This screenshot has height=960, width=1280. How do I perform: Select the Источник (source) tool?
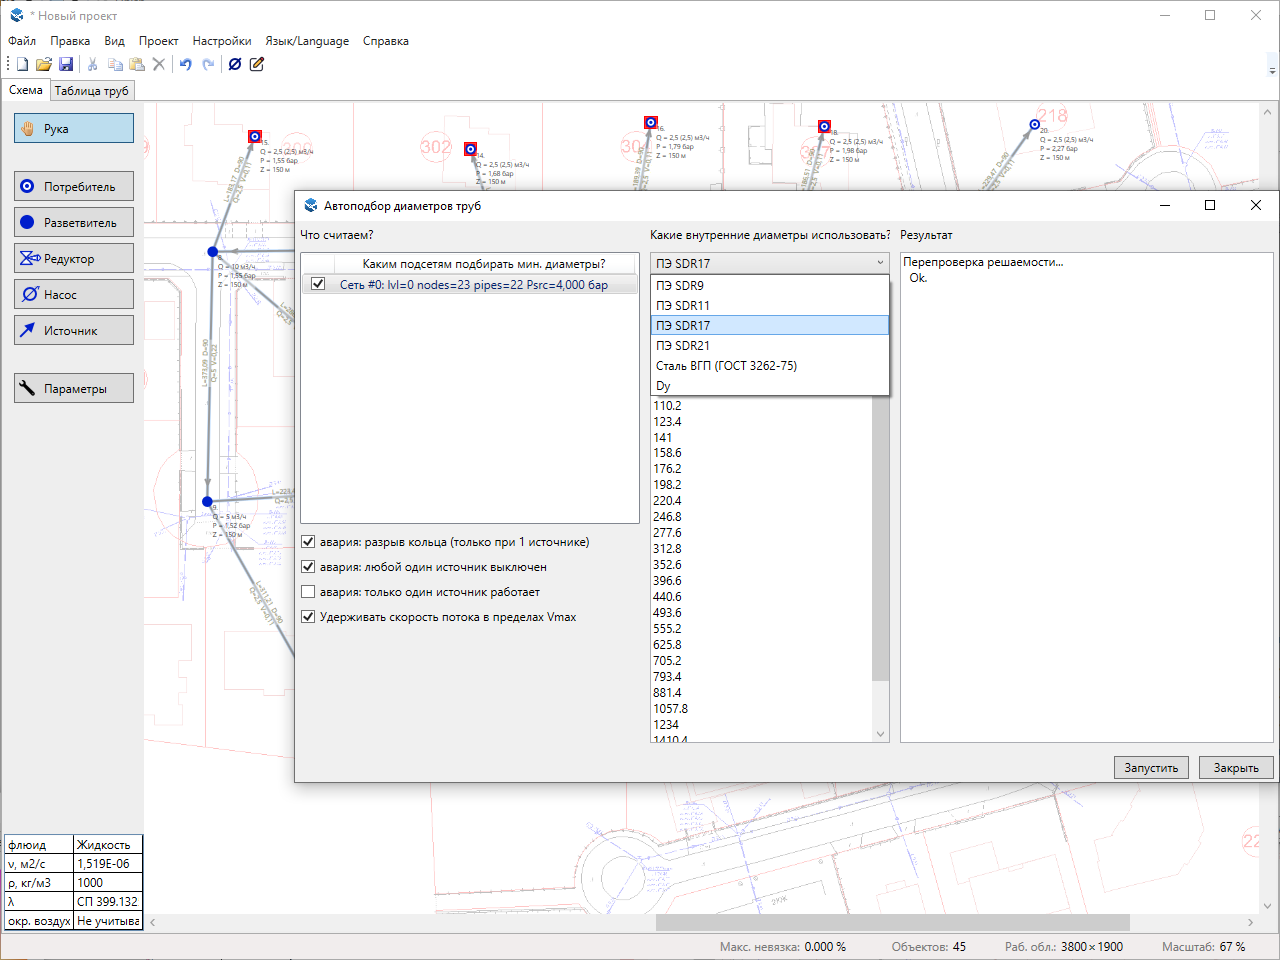[74, 331]
